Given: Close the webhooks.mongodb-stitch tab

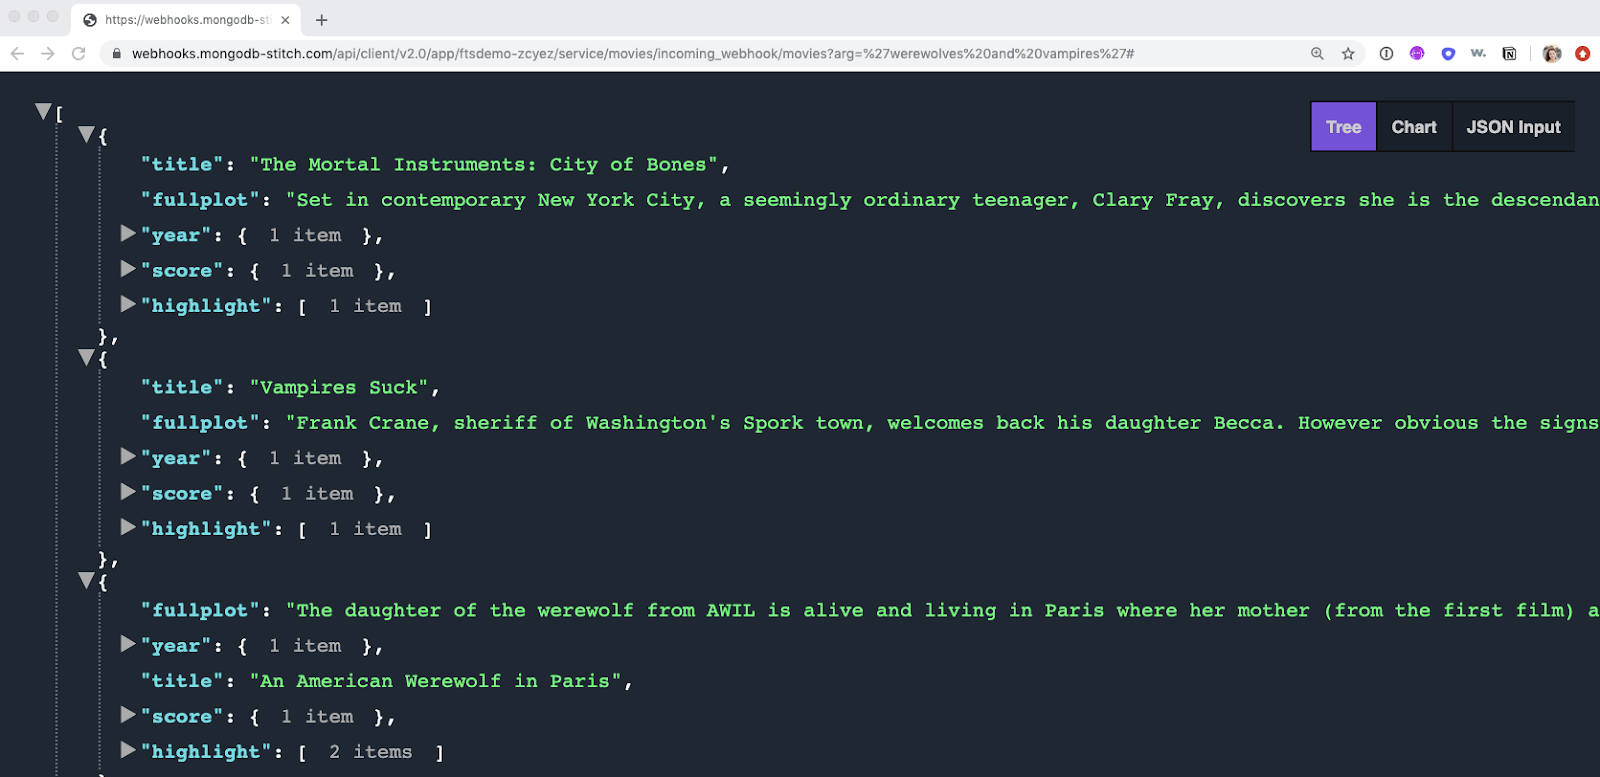Looking at the screenshot, I should [285, 20].
